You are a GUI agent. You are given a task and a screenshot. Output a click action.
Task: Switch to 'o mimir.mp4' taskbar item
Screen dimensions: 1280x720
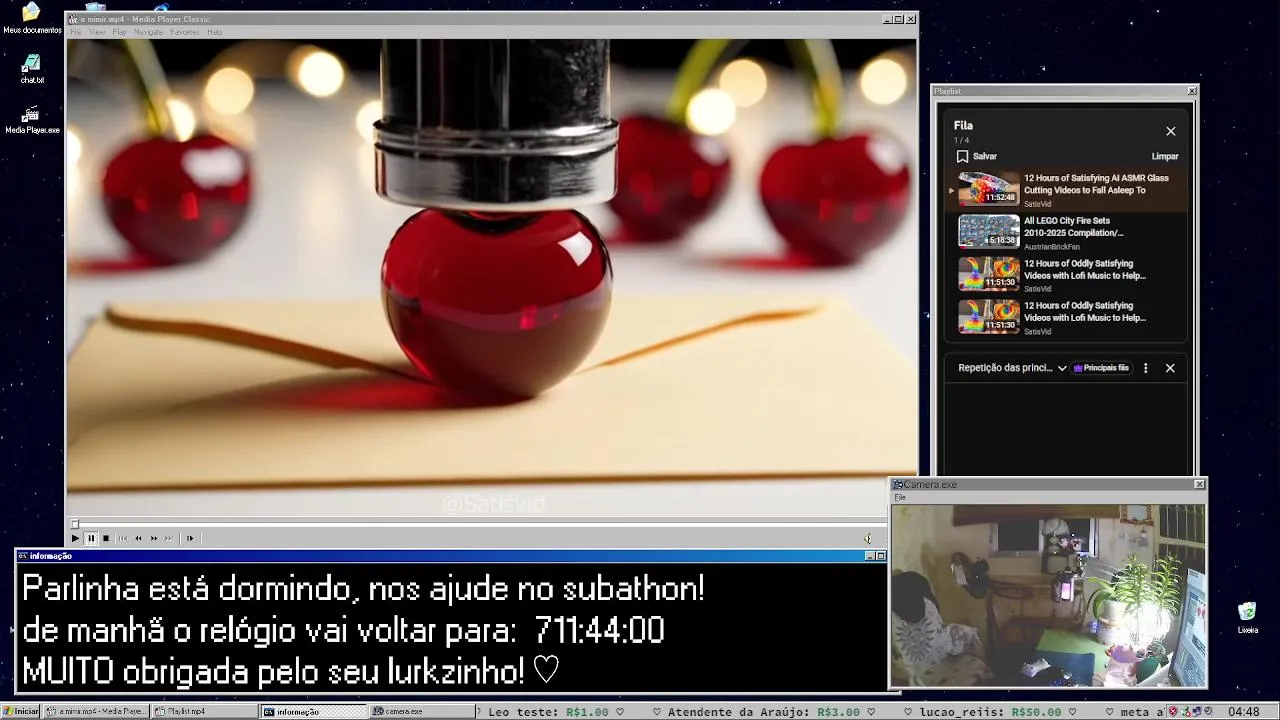97,711
